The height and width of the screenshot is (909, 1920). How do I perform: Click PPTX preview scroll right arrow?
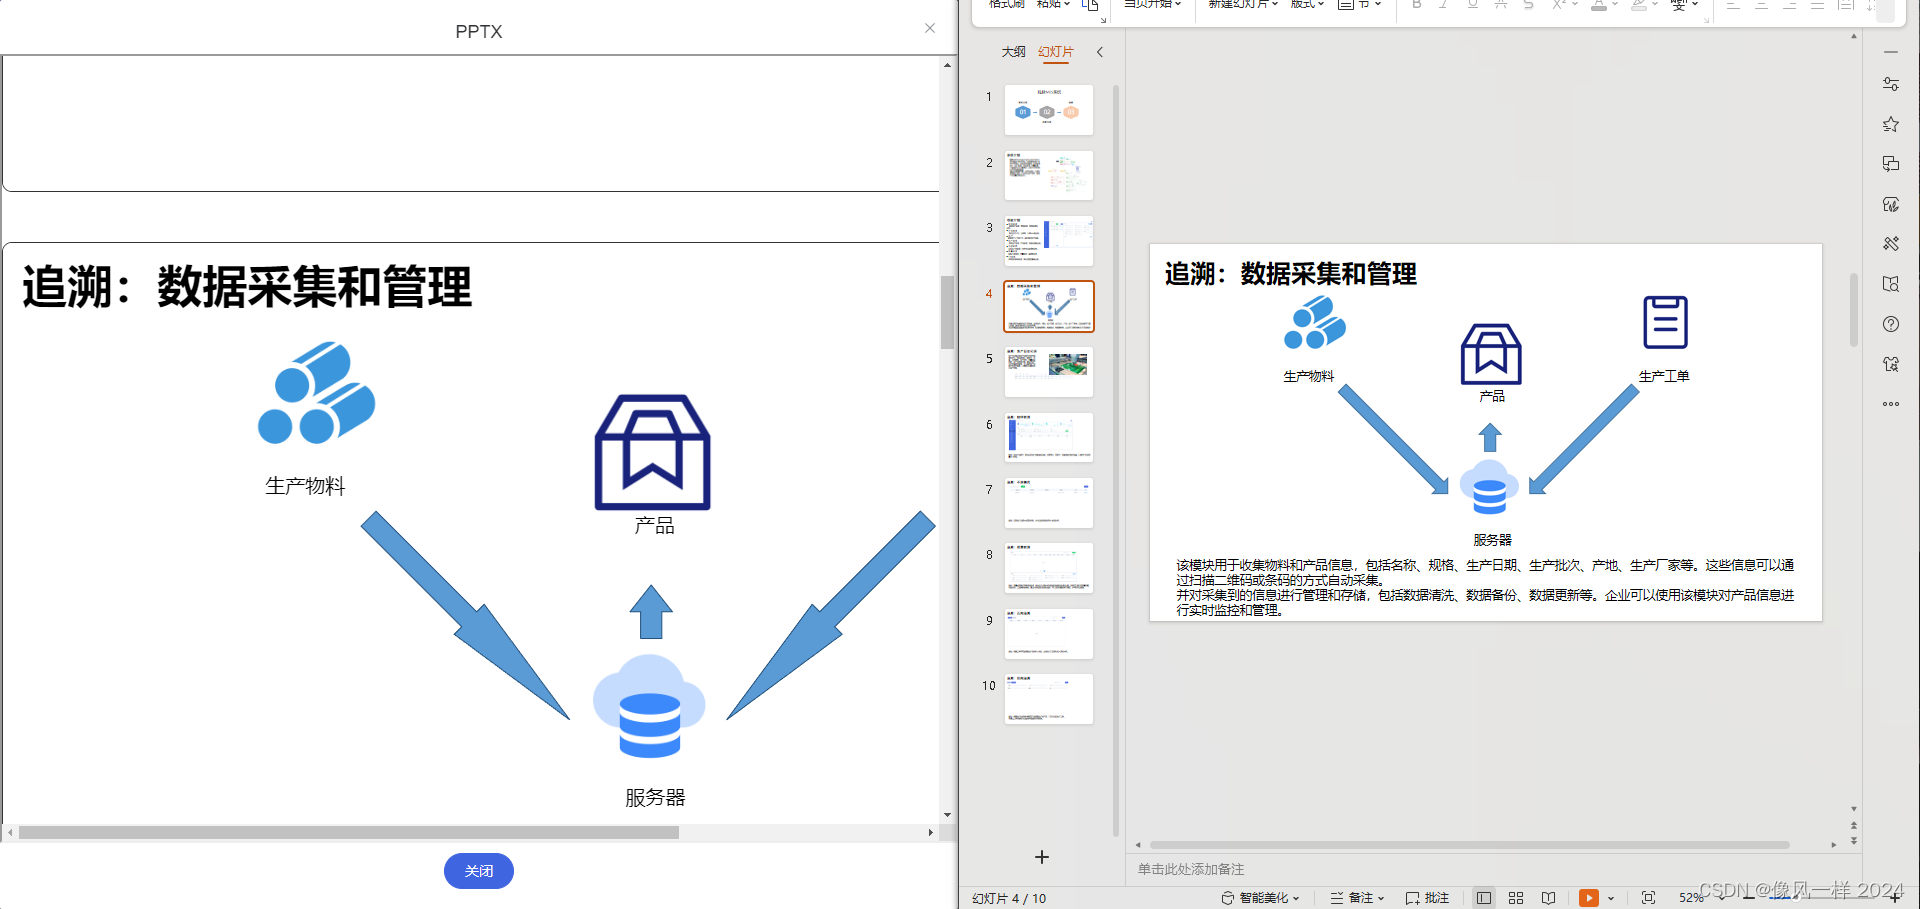[x=930, y=832]
